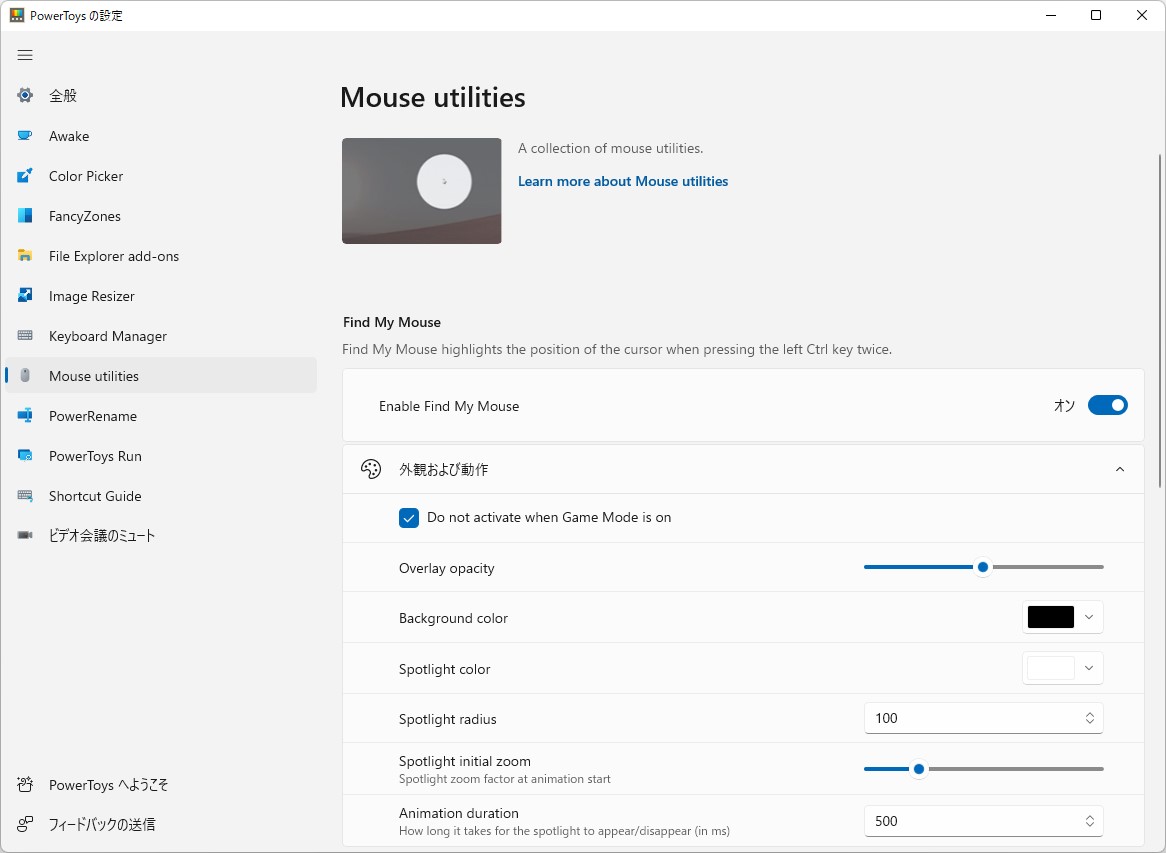Click the Spotlight radius number field
Screen dimensions: 1166x853
(x=970, y=718)
